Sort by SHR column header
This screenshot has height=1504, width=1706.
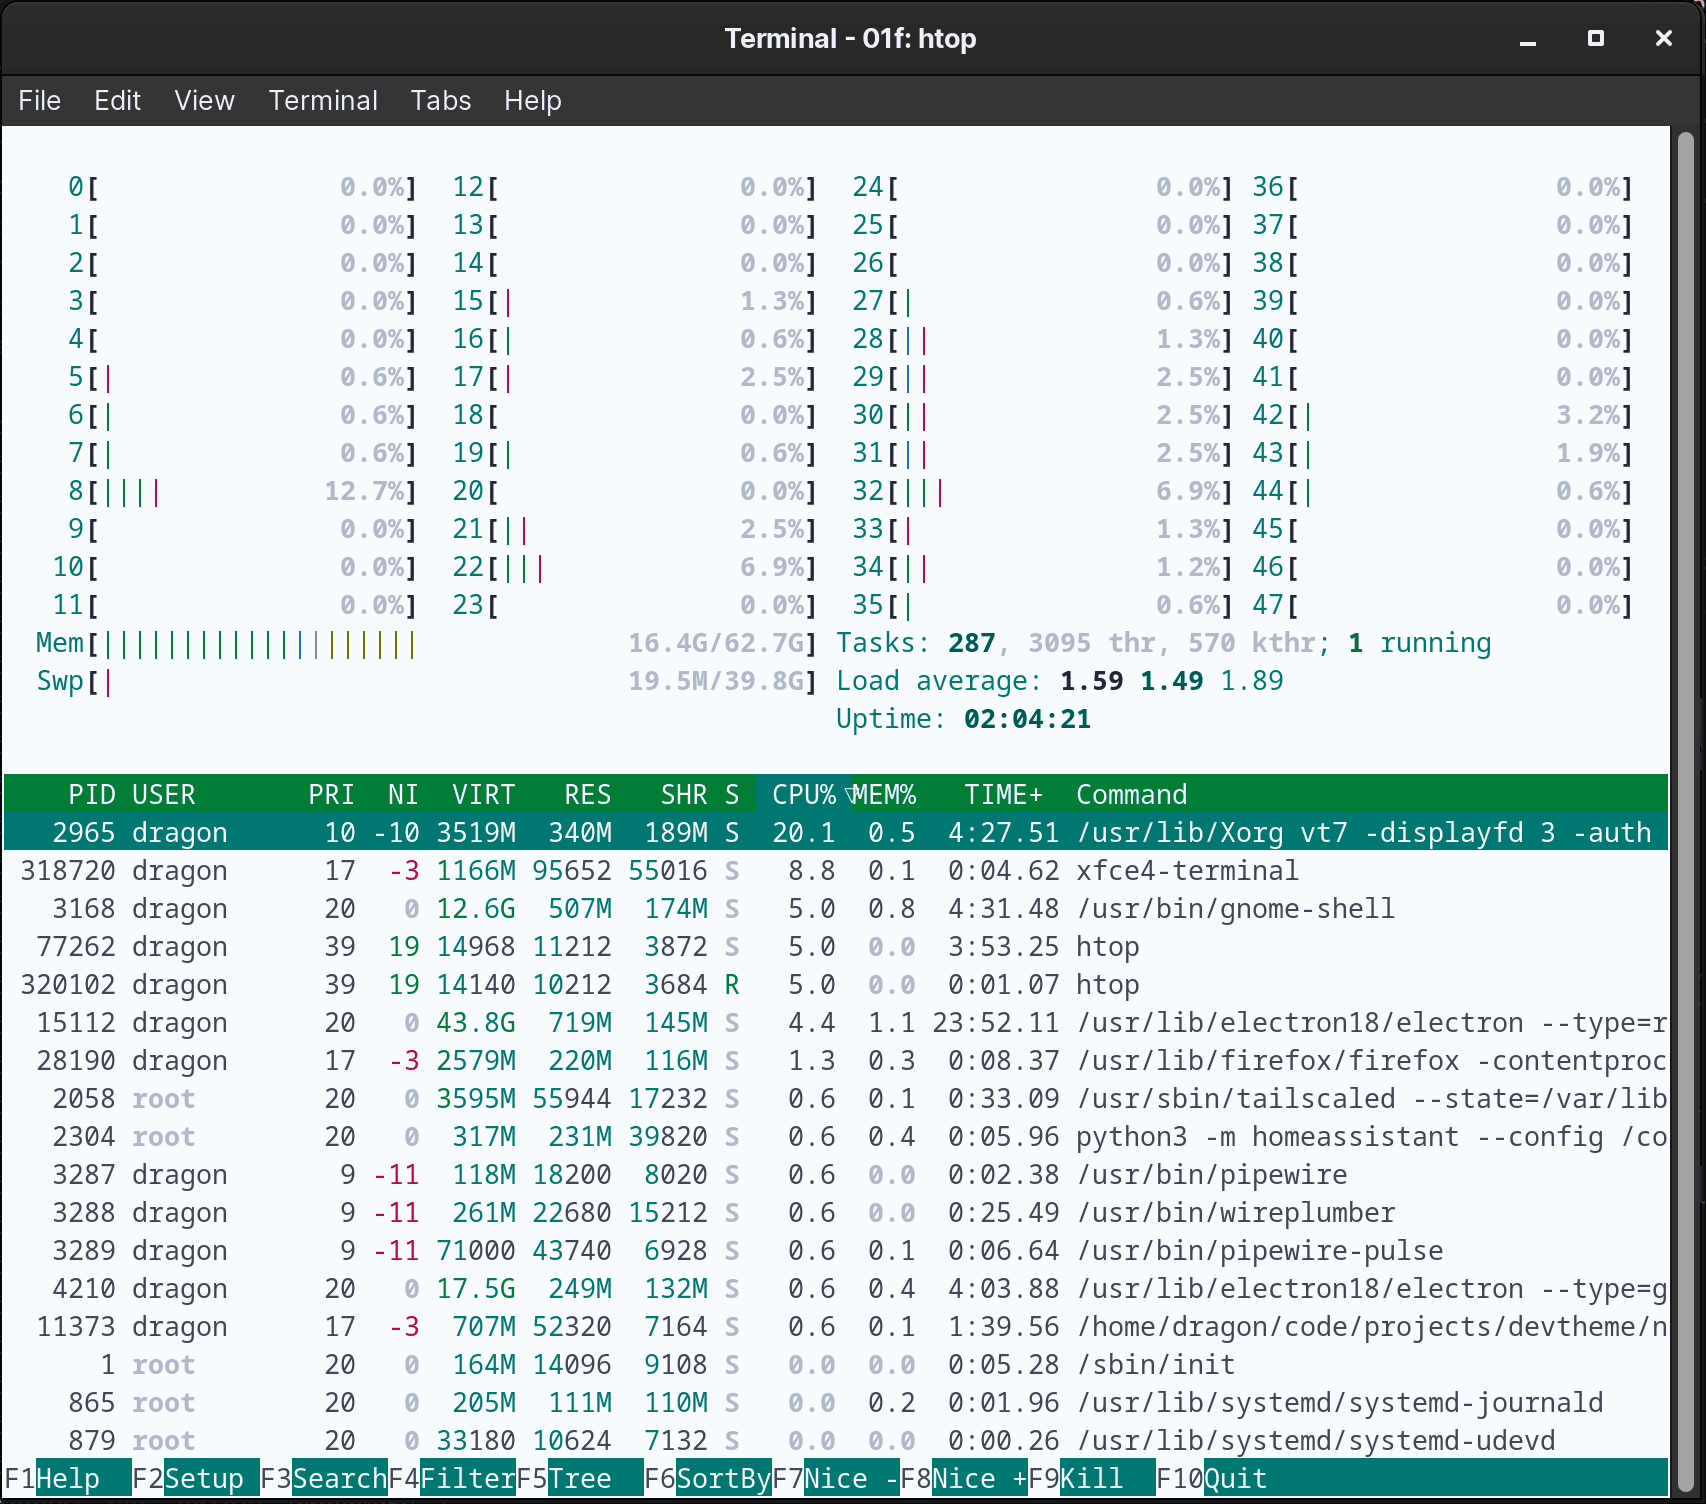tap(684, 794)
